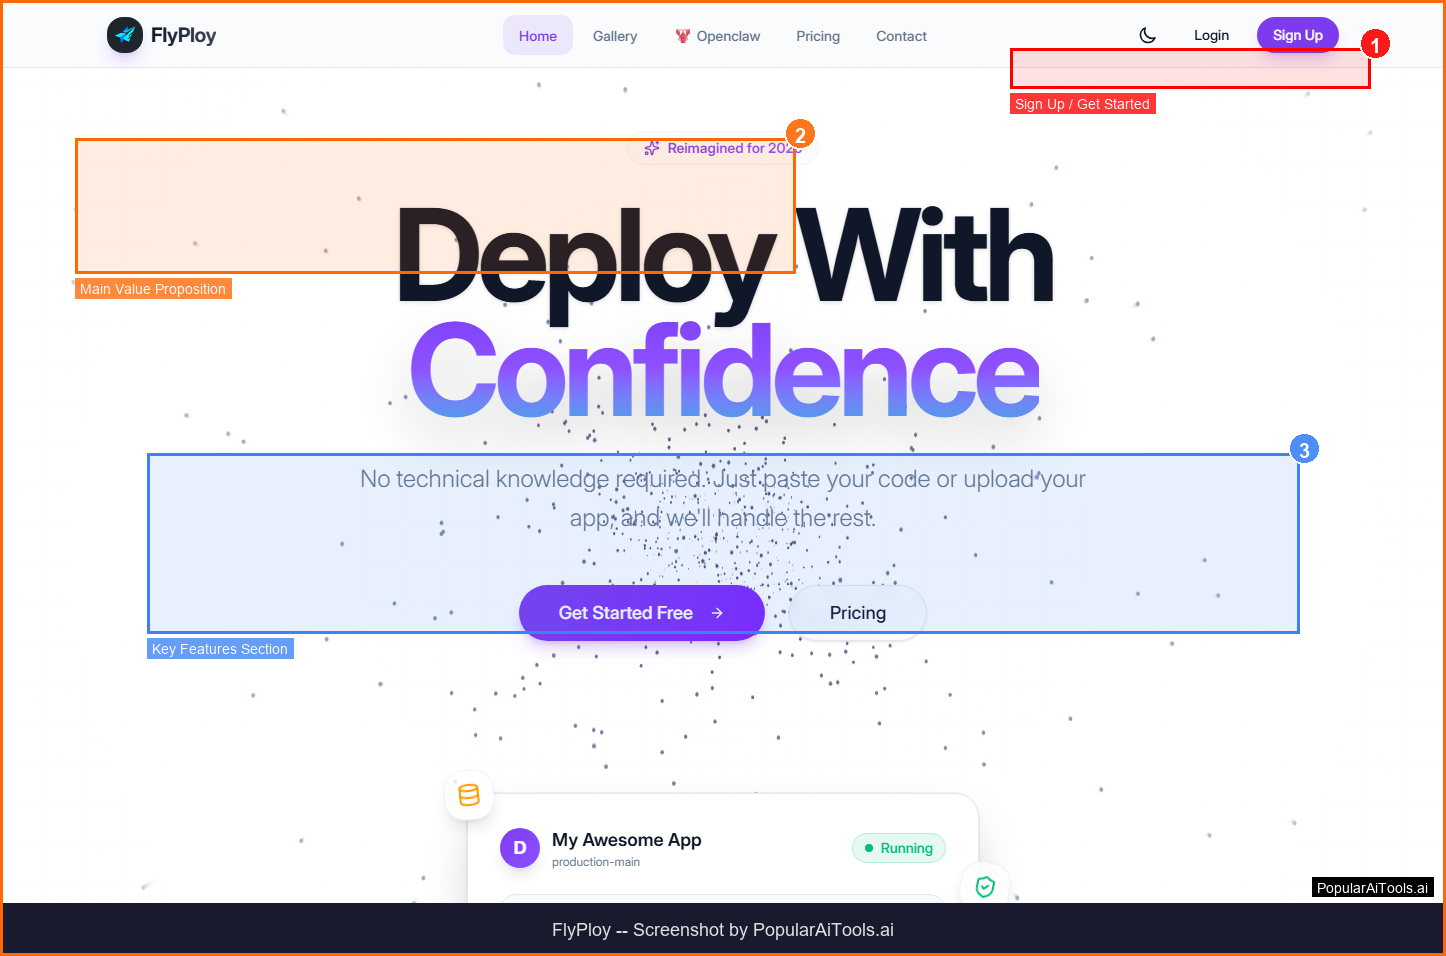Click the Get Started Free button
This screenshot has width=1446, height=956.
641,613
